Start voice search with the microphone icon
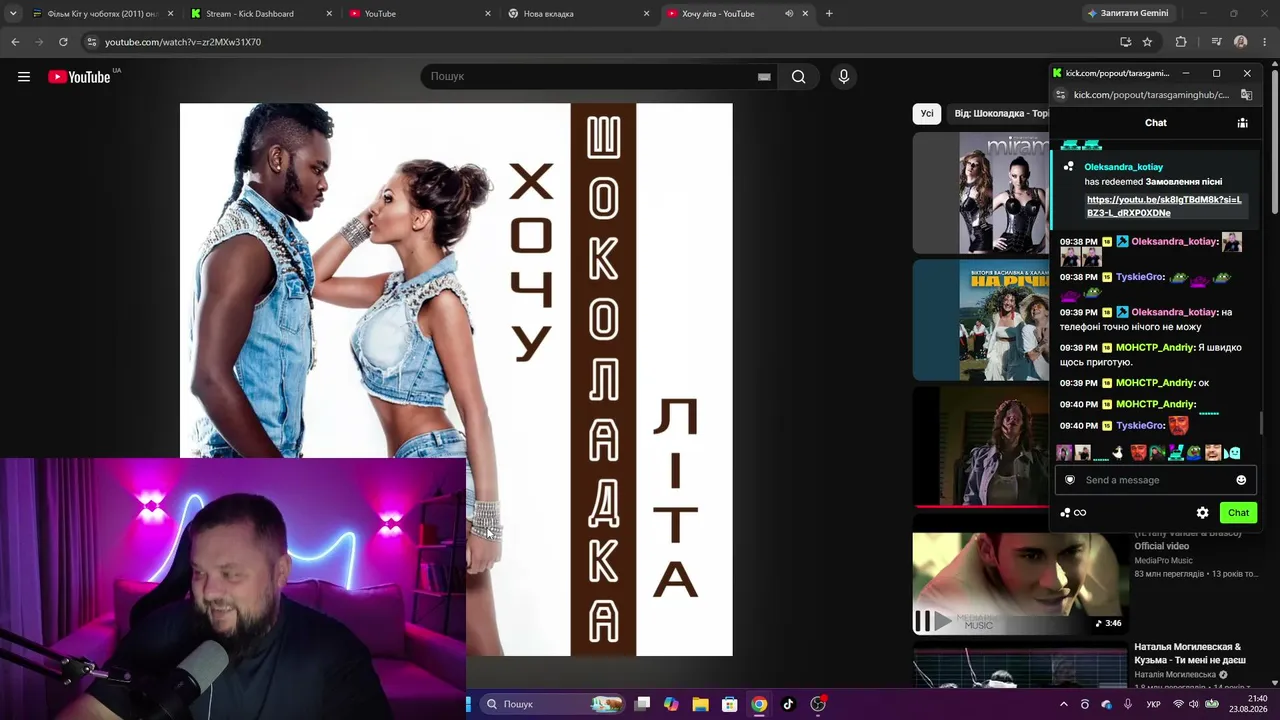 pyautogui.click(x=844, y=77)
